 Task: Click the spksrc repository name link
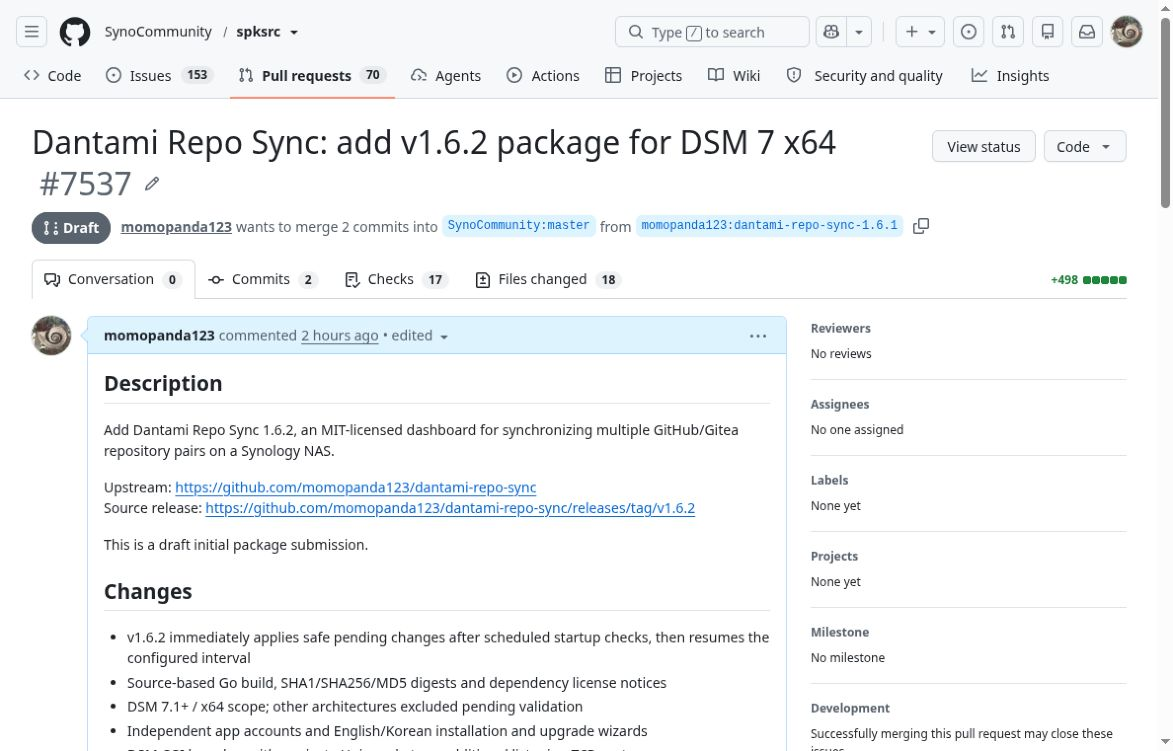point(258,32)
